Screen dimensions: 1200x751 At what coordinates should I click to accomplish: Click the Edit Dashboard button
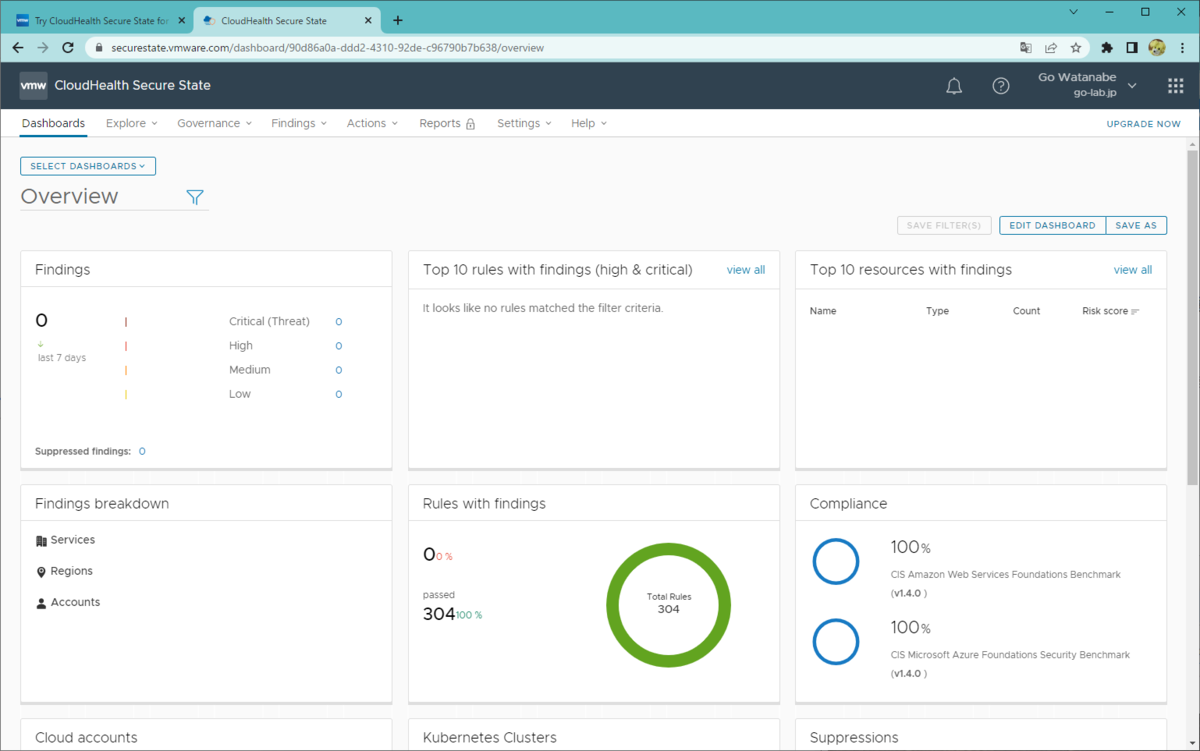1052,225
